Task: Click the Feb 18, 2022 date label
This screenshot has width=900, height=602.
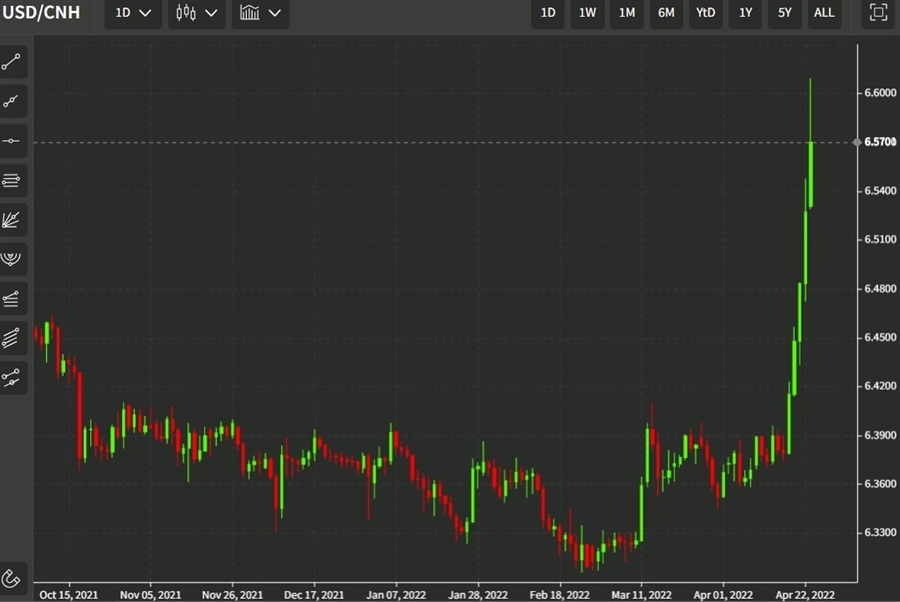Action: click(x=560, y=595)
